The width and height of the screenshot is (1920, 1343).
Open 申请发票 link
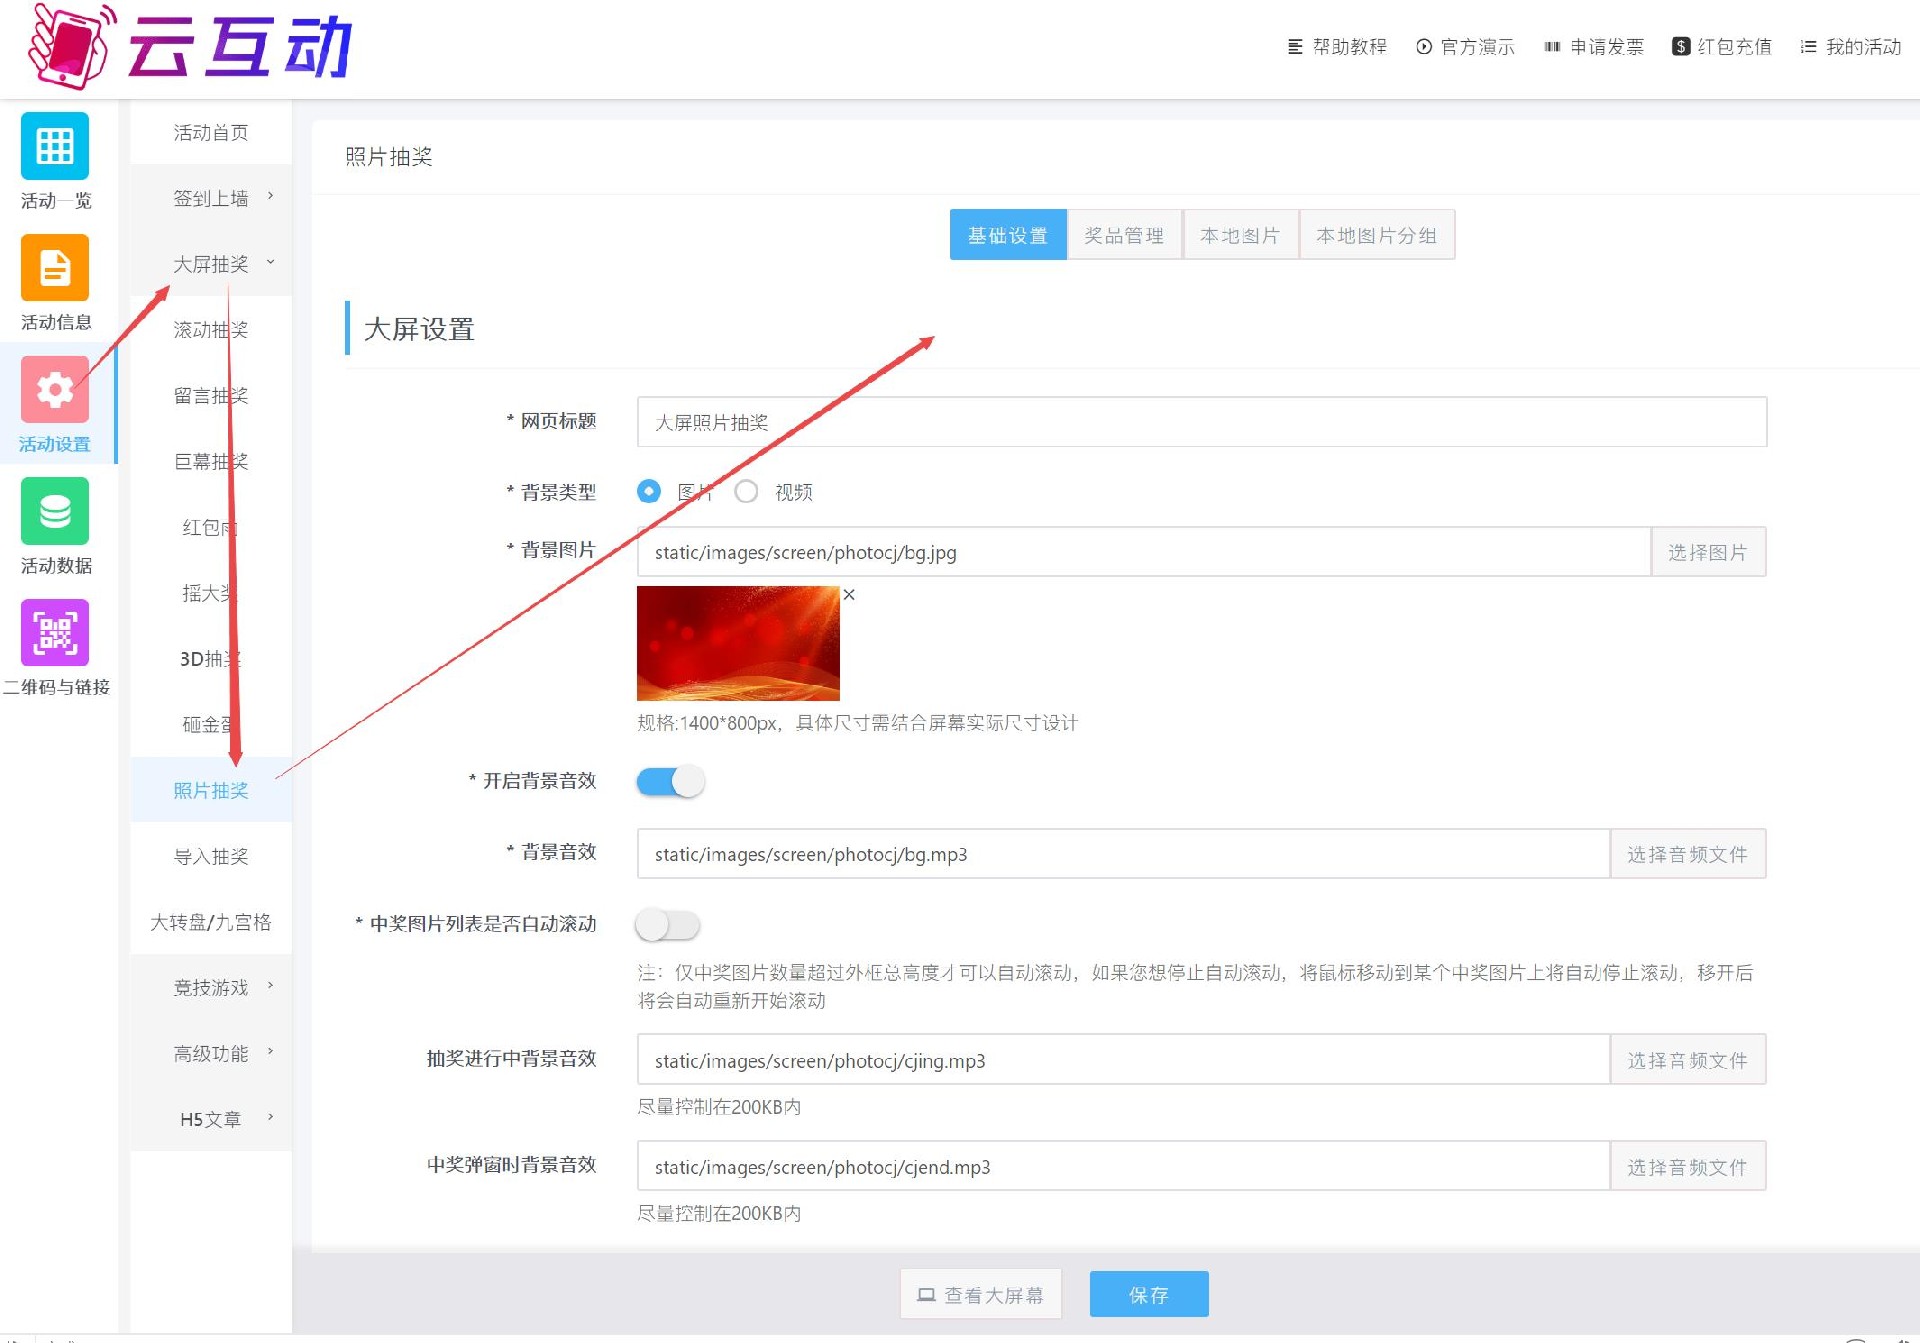(x=1594, y=47)
